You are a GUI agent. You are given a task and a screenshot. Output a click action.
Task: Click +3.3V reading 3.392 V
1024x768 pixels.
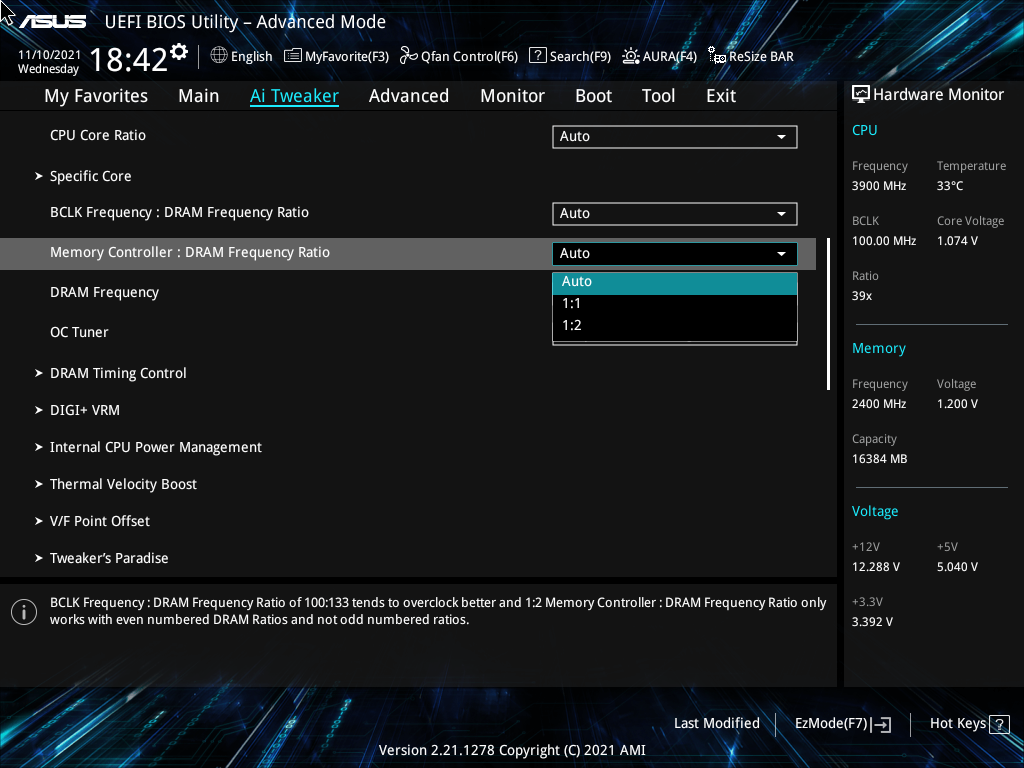872,622
